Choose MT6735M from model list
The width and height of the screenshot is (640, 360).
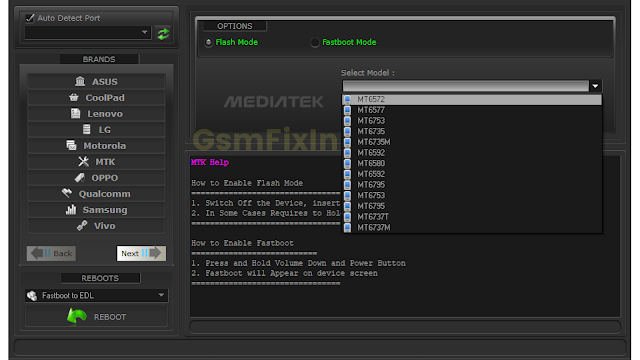pos(472,142)
